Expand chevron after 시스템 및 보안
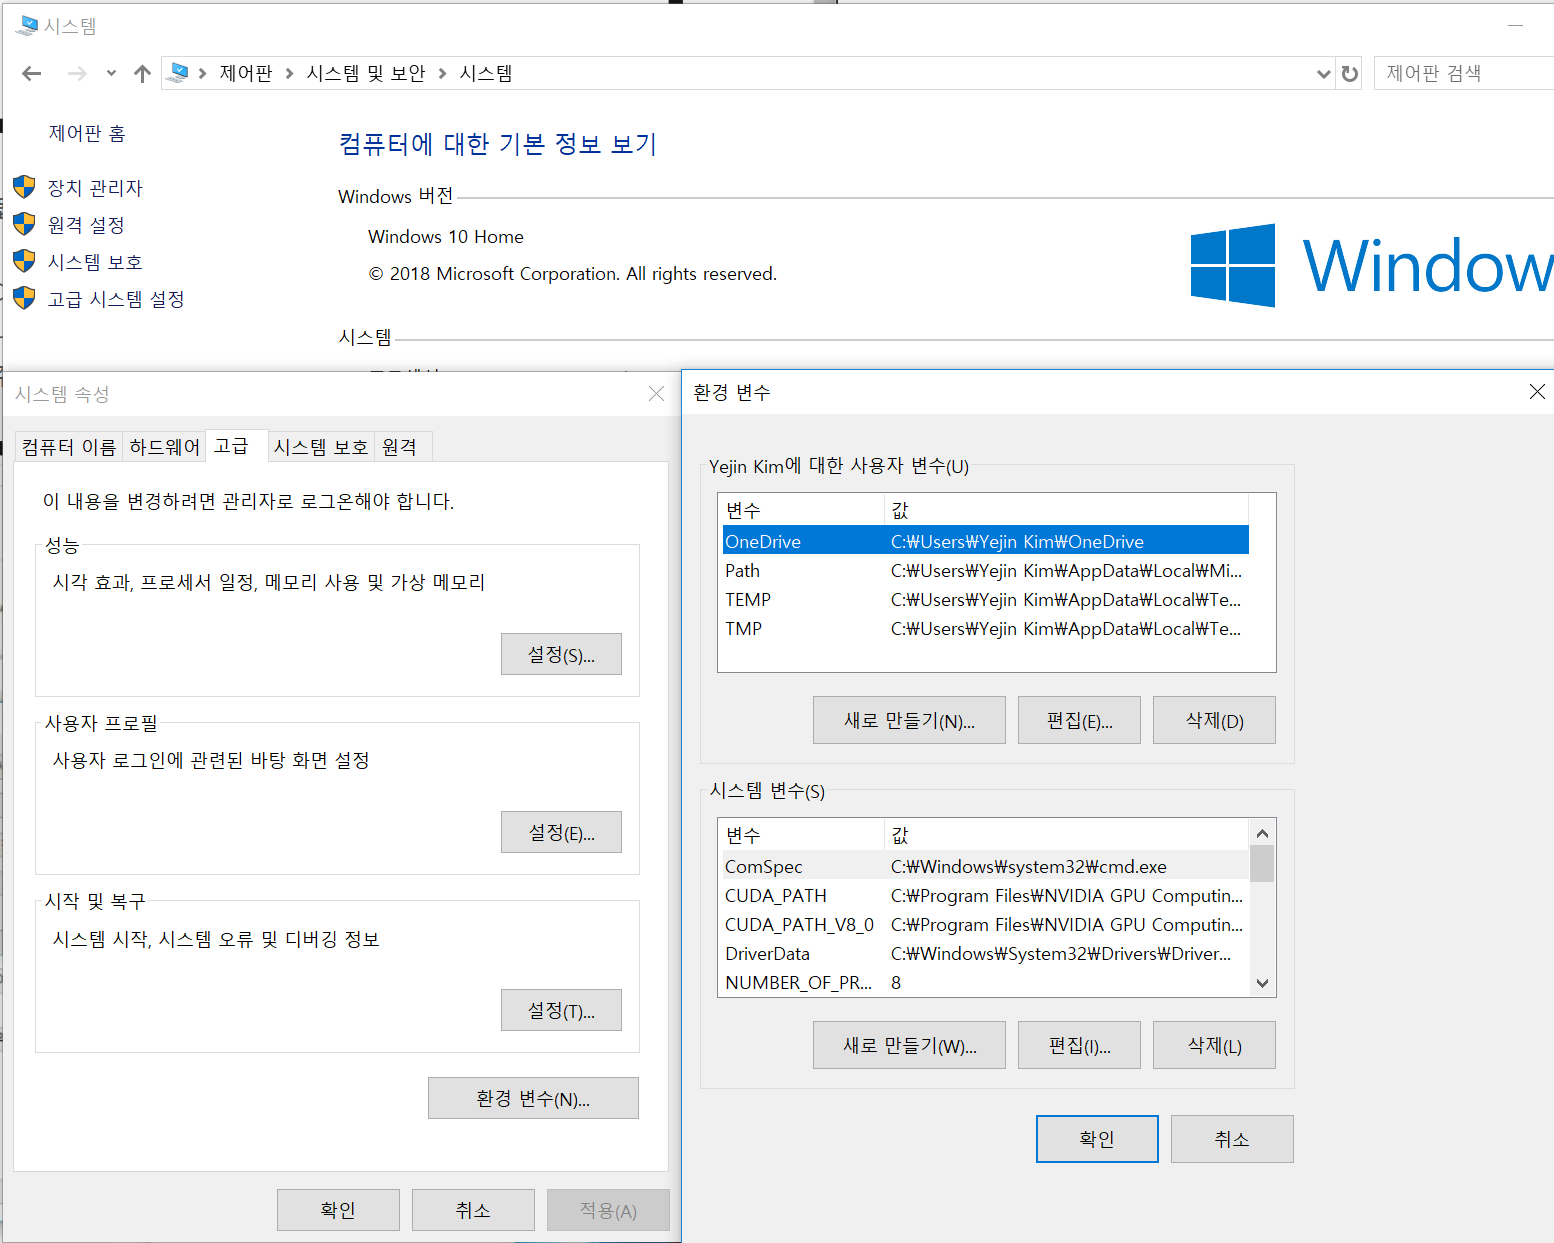1554x1243 pixels. pyautogui.click(x=442, y=73)
